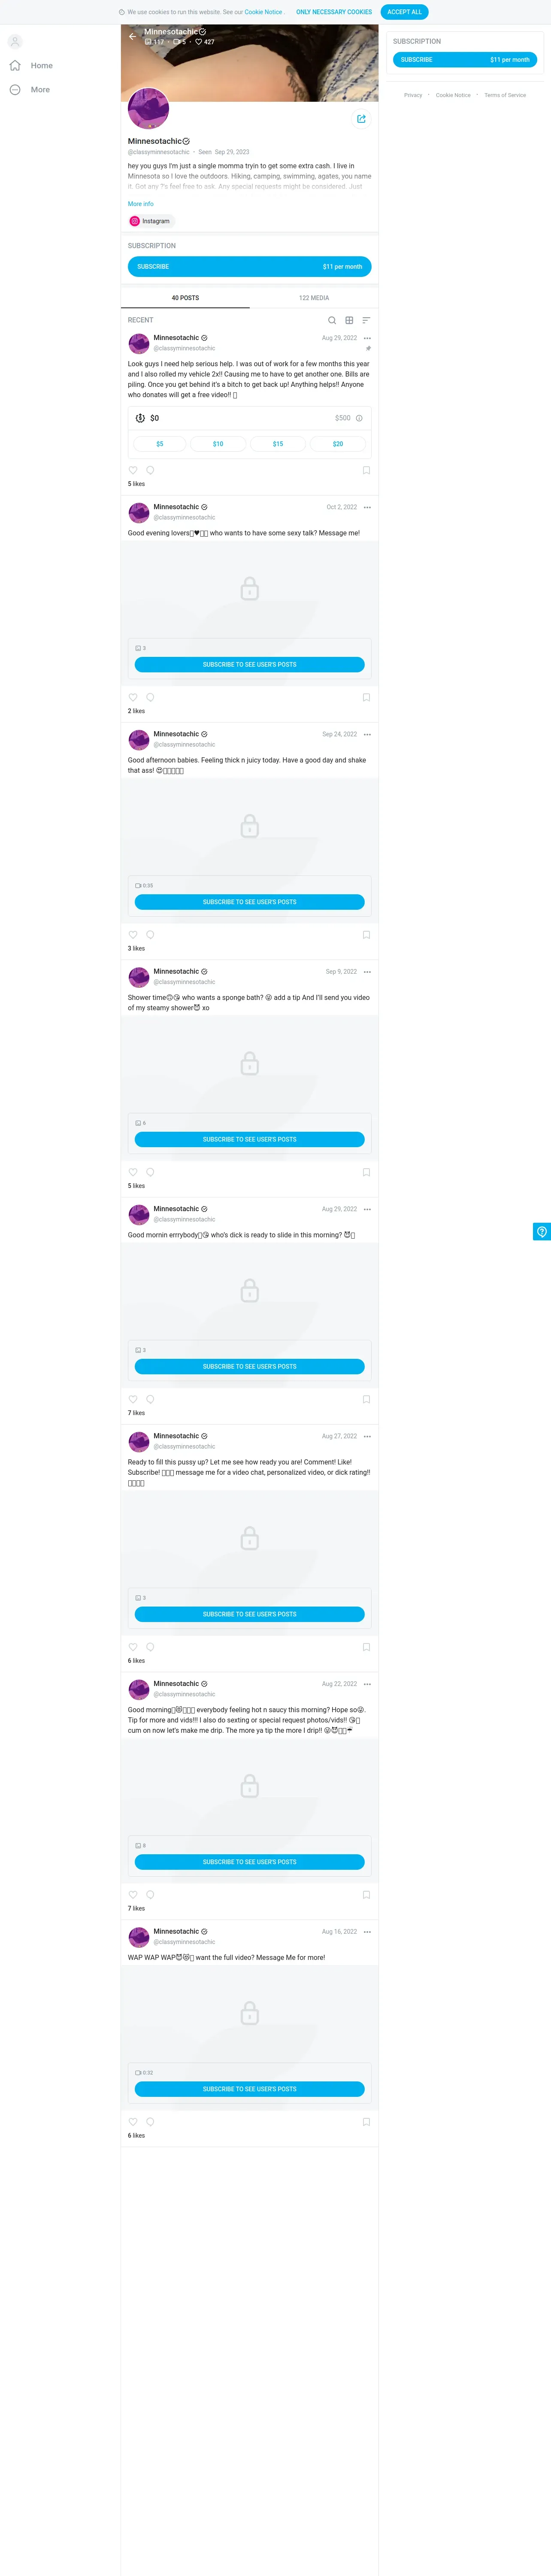551x2576 pixels.
Task: Accept all cookies
Action: coord(404,12)
